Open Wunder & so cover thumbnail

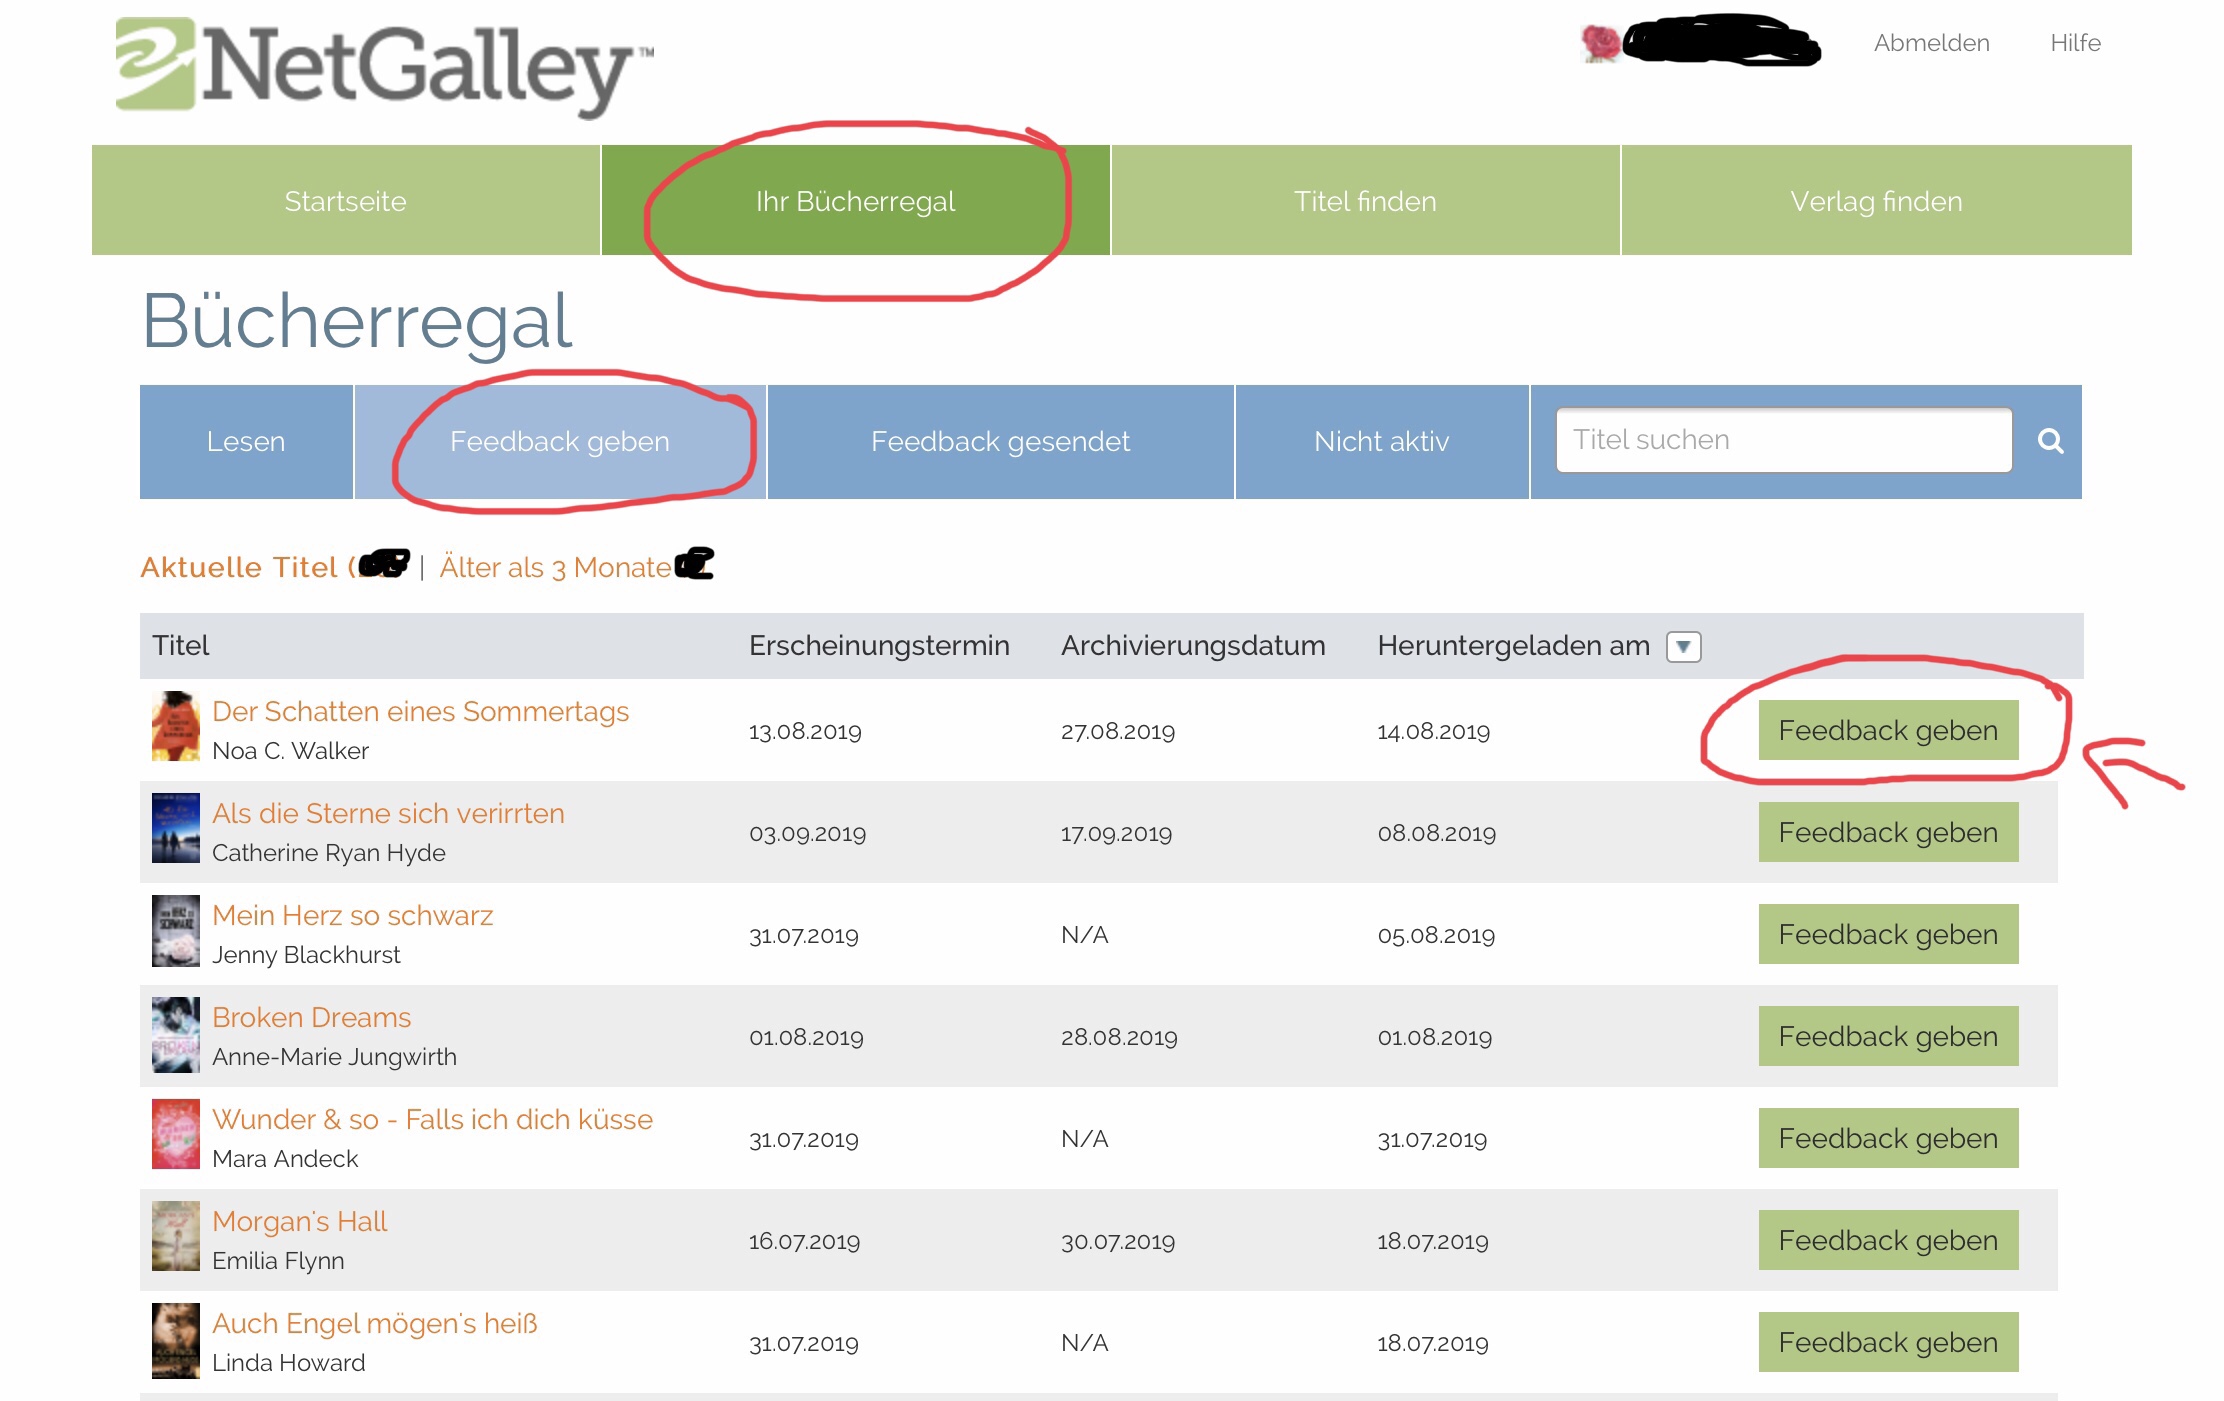tap(175, 1135)
